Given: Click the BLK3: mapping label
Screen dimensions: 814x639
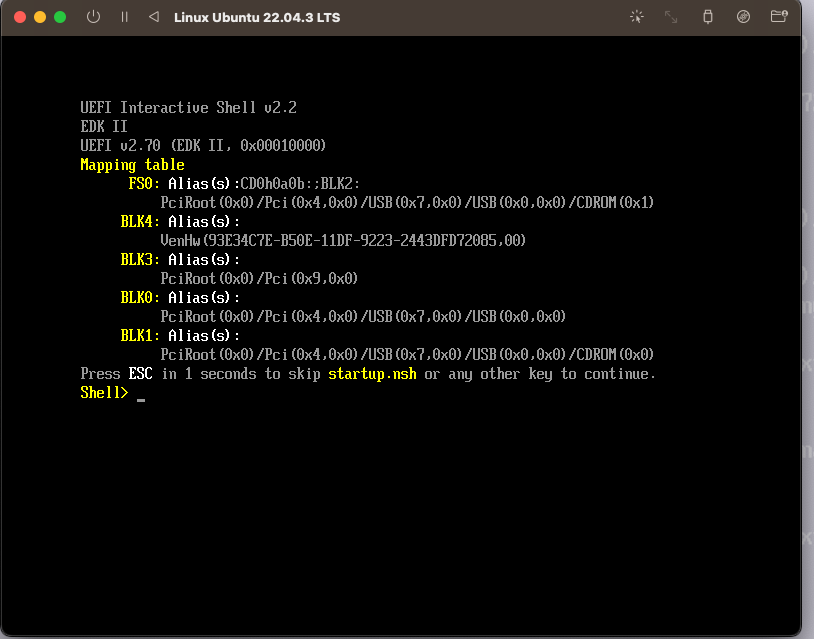Looking at the screenshot, I should [140, 259].
